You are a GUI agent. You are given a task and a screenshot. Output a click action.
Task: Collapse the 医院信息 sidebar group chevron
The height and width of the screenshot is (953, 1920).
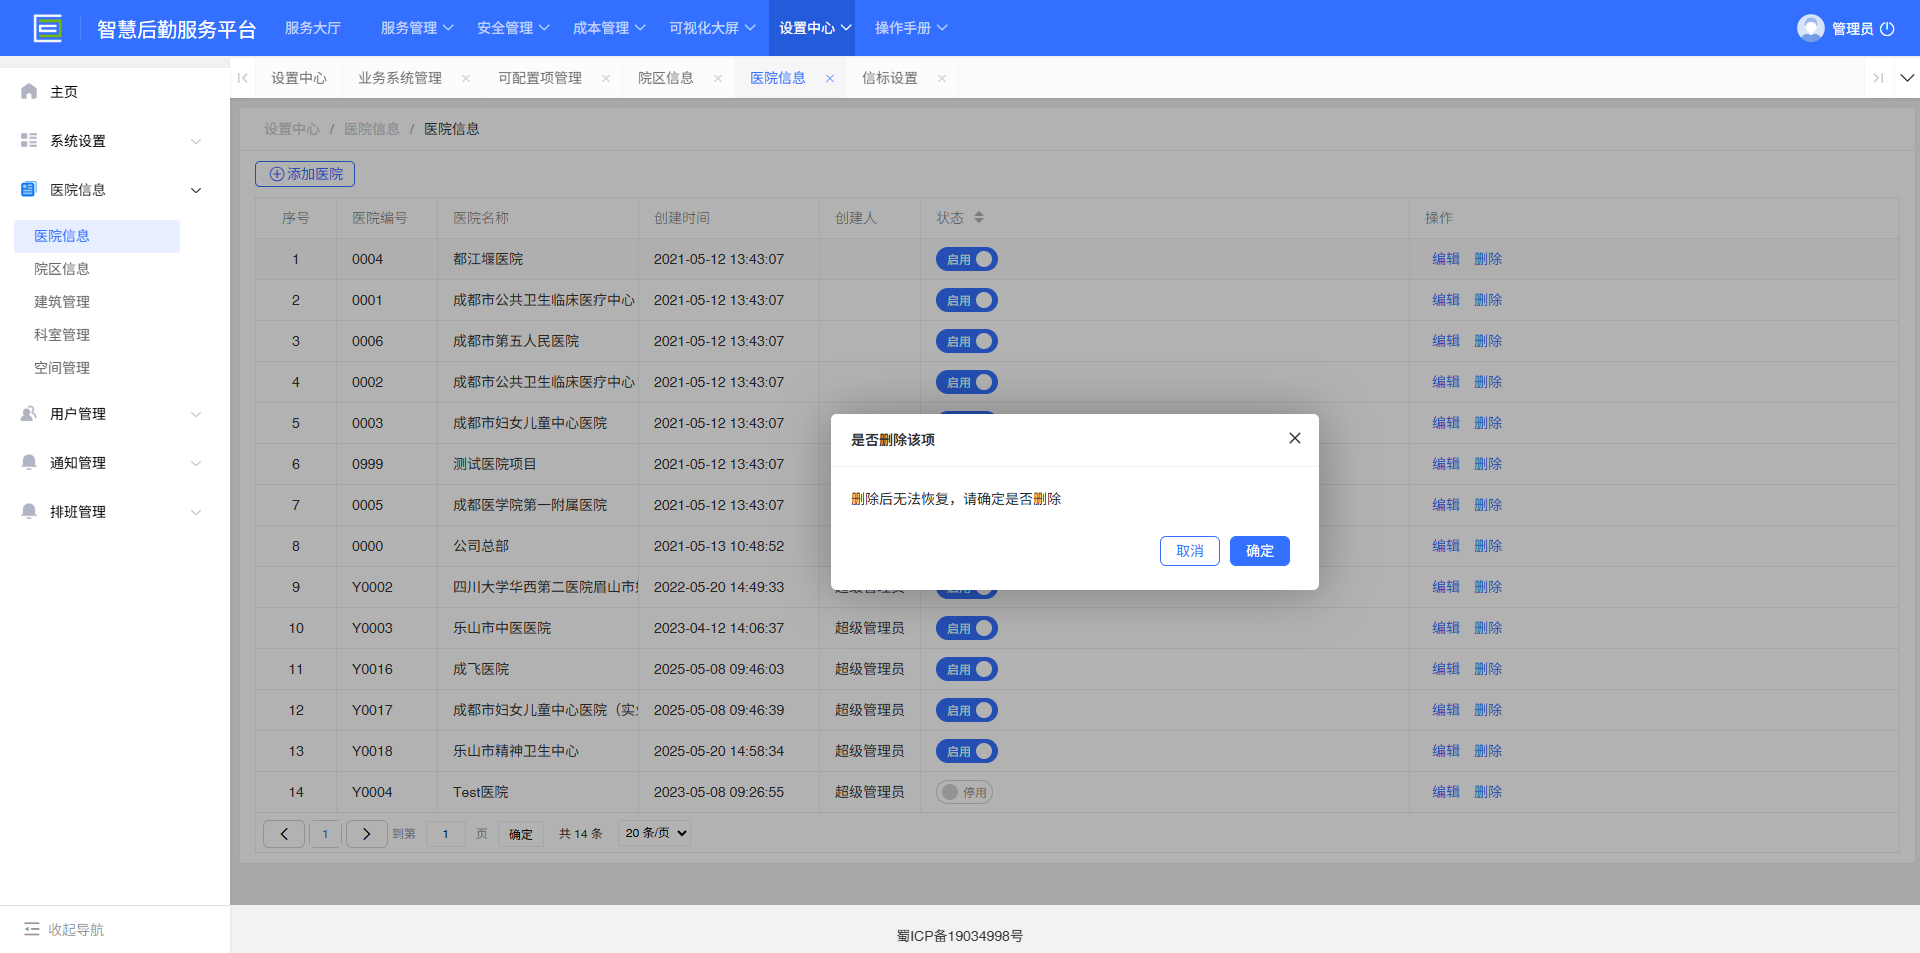(196, 190)
